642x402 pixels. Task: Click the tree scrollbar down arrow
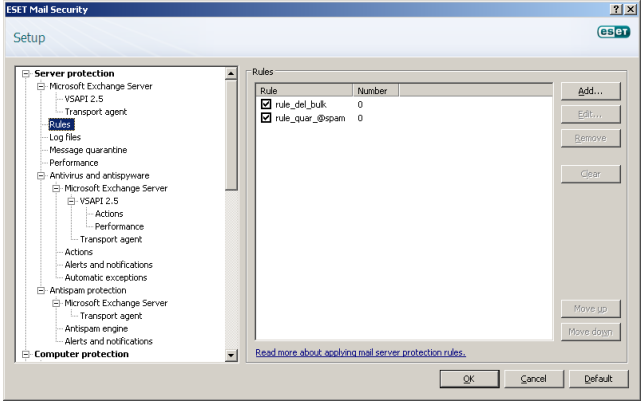pyautogui.click(x=231, y=355)
